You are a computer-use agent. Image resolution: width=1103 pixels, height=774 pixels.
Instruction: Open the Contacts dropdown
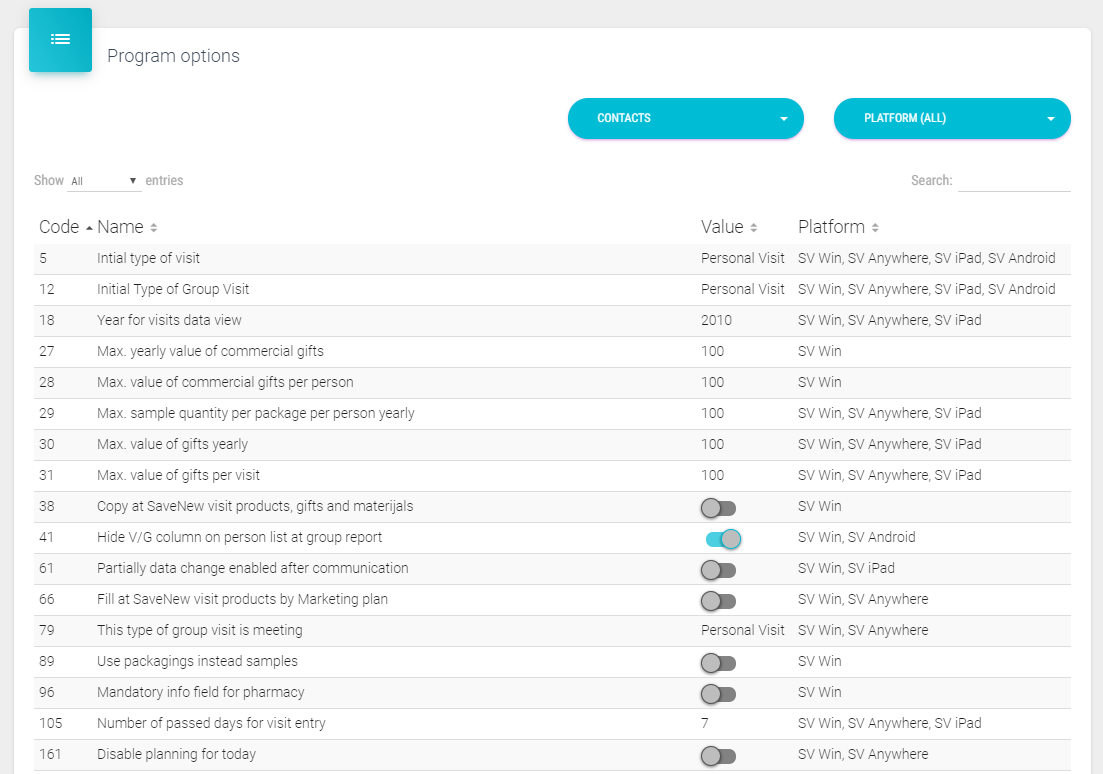(685, 118)
